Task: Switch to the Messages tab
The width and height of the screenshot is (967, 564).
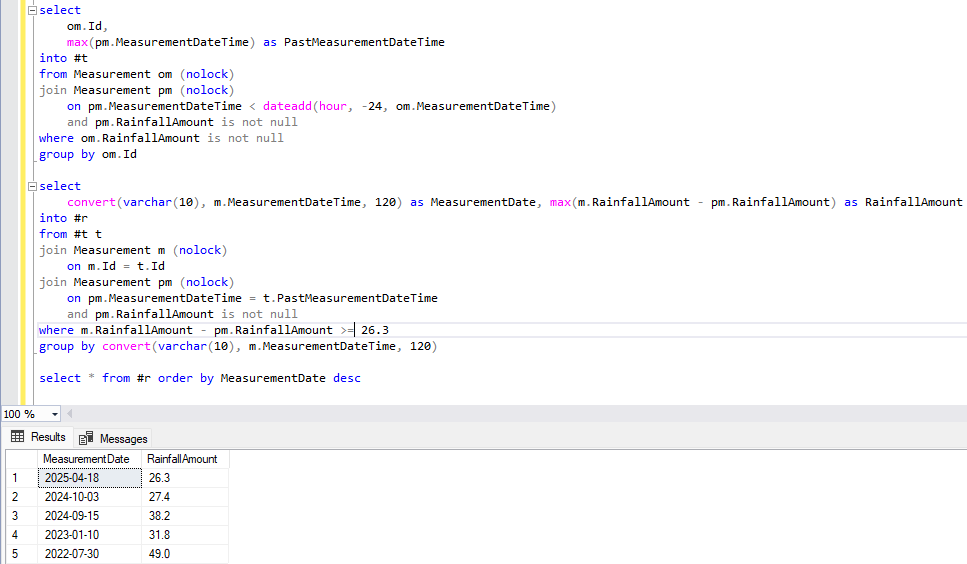Action: (113, 438)
